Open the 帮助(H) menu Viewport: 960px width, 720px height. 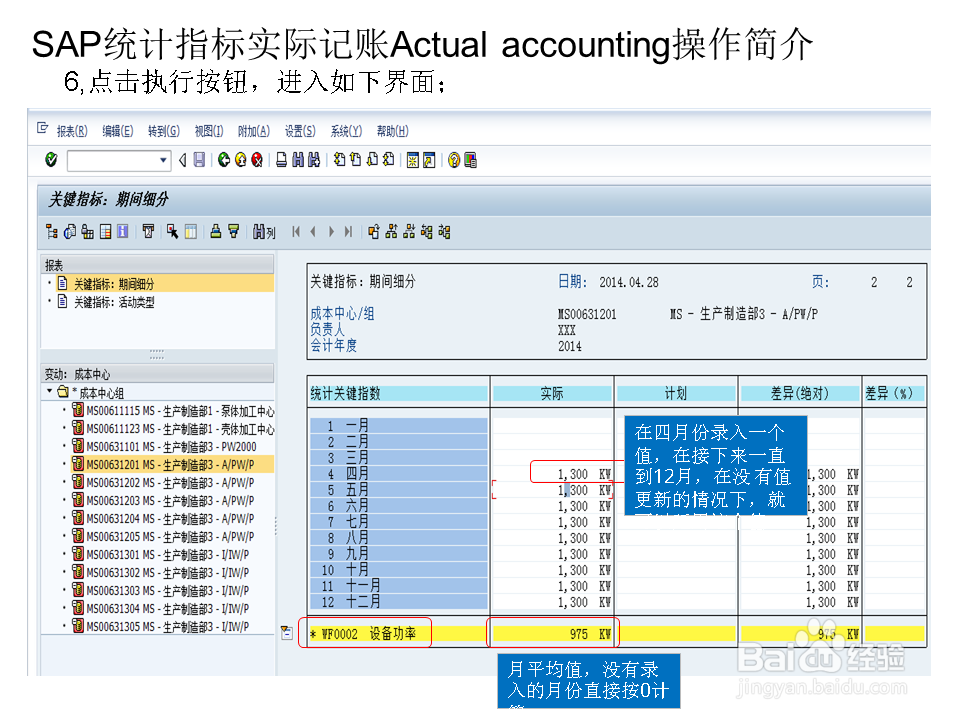(x=392, y=131)
